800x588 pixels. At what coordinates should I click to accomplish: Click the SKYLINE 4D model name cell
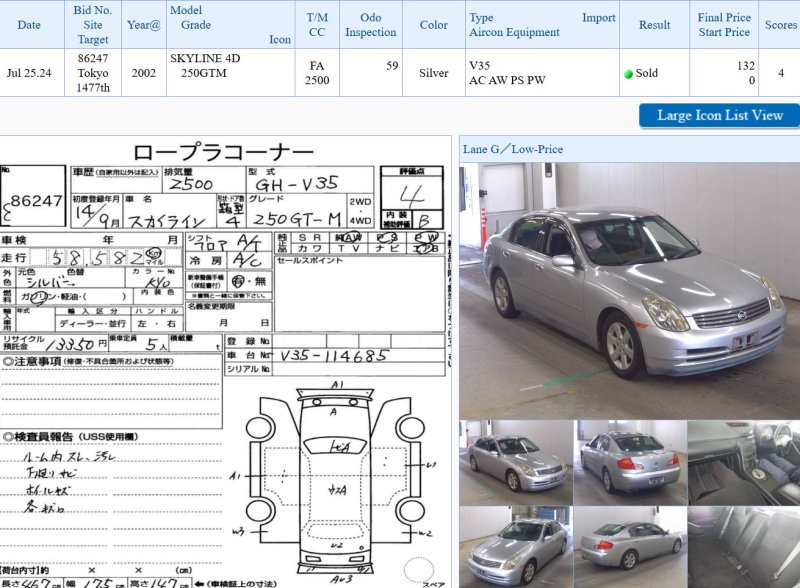pyautogui.click(x=205, y=59)
